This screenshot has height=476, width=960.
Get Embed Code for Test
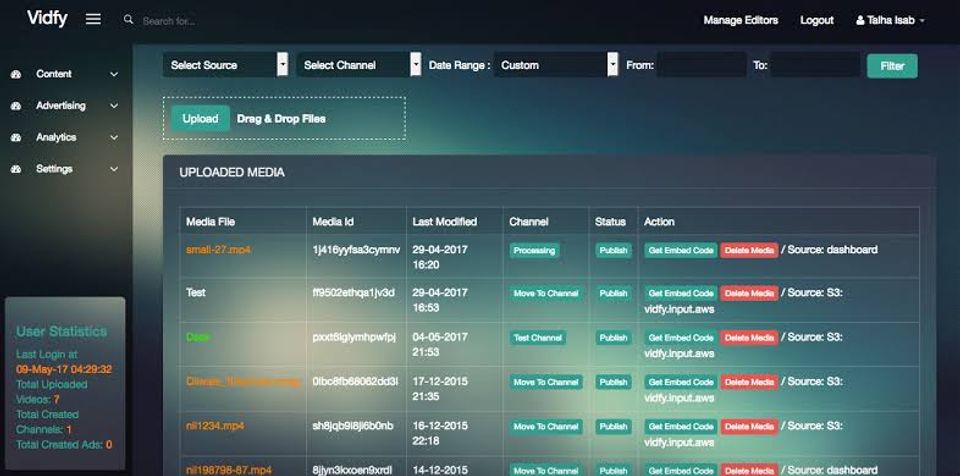(x=681, y=293)
